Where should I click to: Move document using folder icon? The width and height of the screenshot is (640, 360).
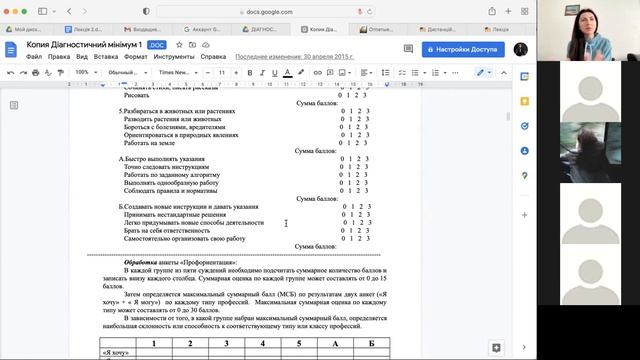[x=192, y=45]
